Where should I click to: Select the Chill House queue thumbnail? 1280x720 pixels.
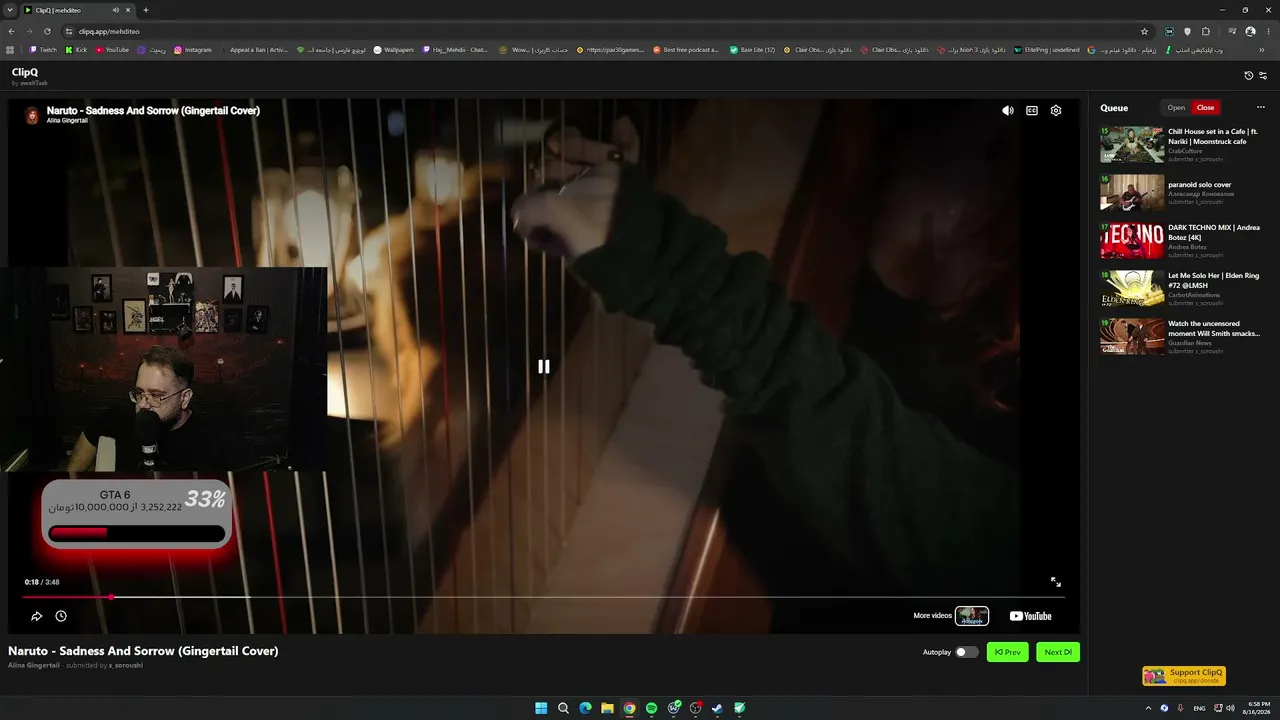tap(1132, 144)
